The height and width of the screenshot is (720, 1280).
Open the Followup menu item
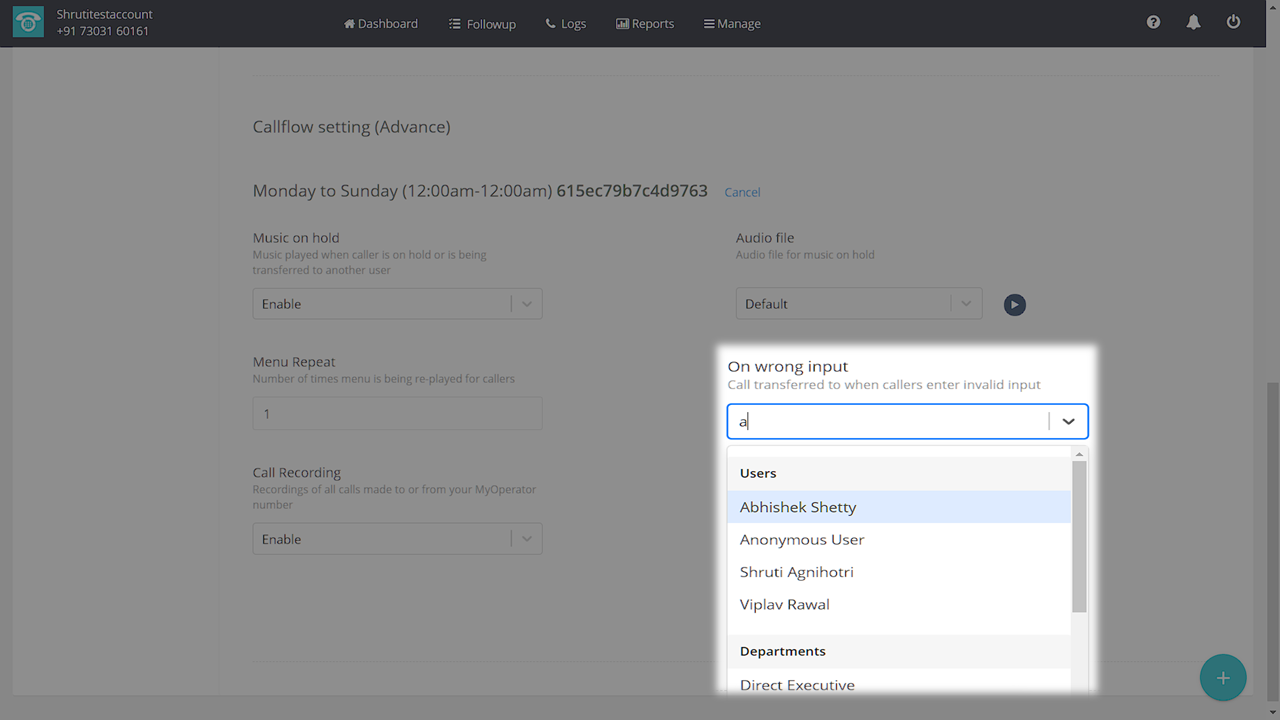pos(482,23)
